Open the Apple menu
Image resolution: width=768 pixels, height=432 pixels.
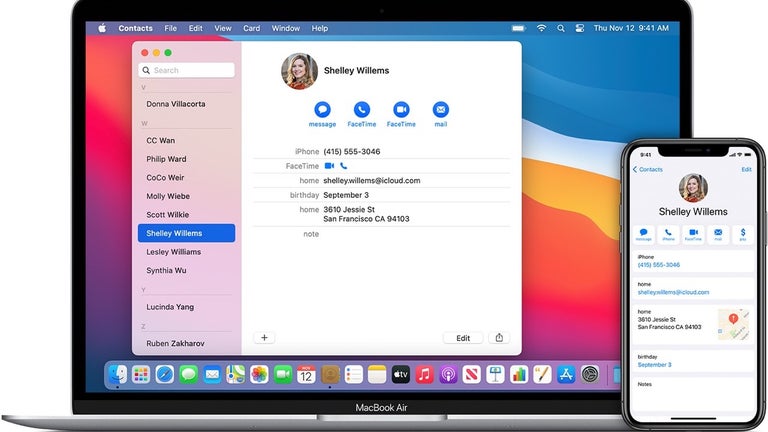click(101, 28)
